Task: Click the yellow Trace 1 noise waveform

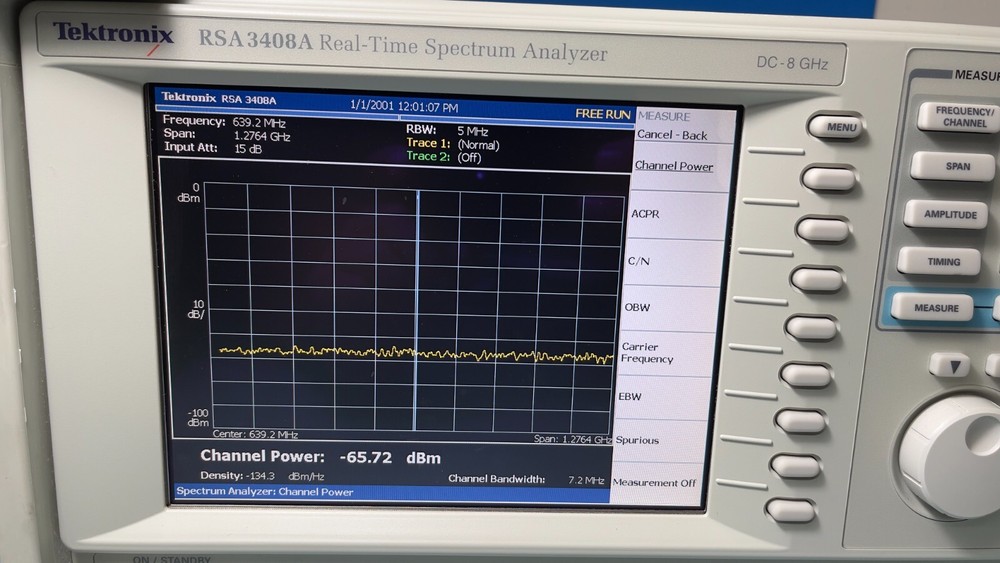Action: pyautogui.click(x=416, y=353)
